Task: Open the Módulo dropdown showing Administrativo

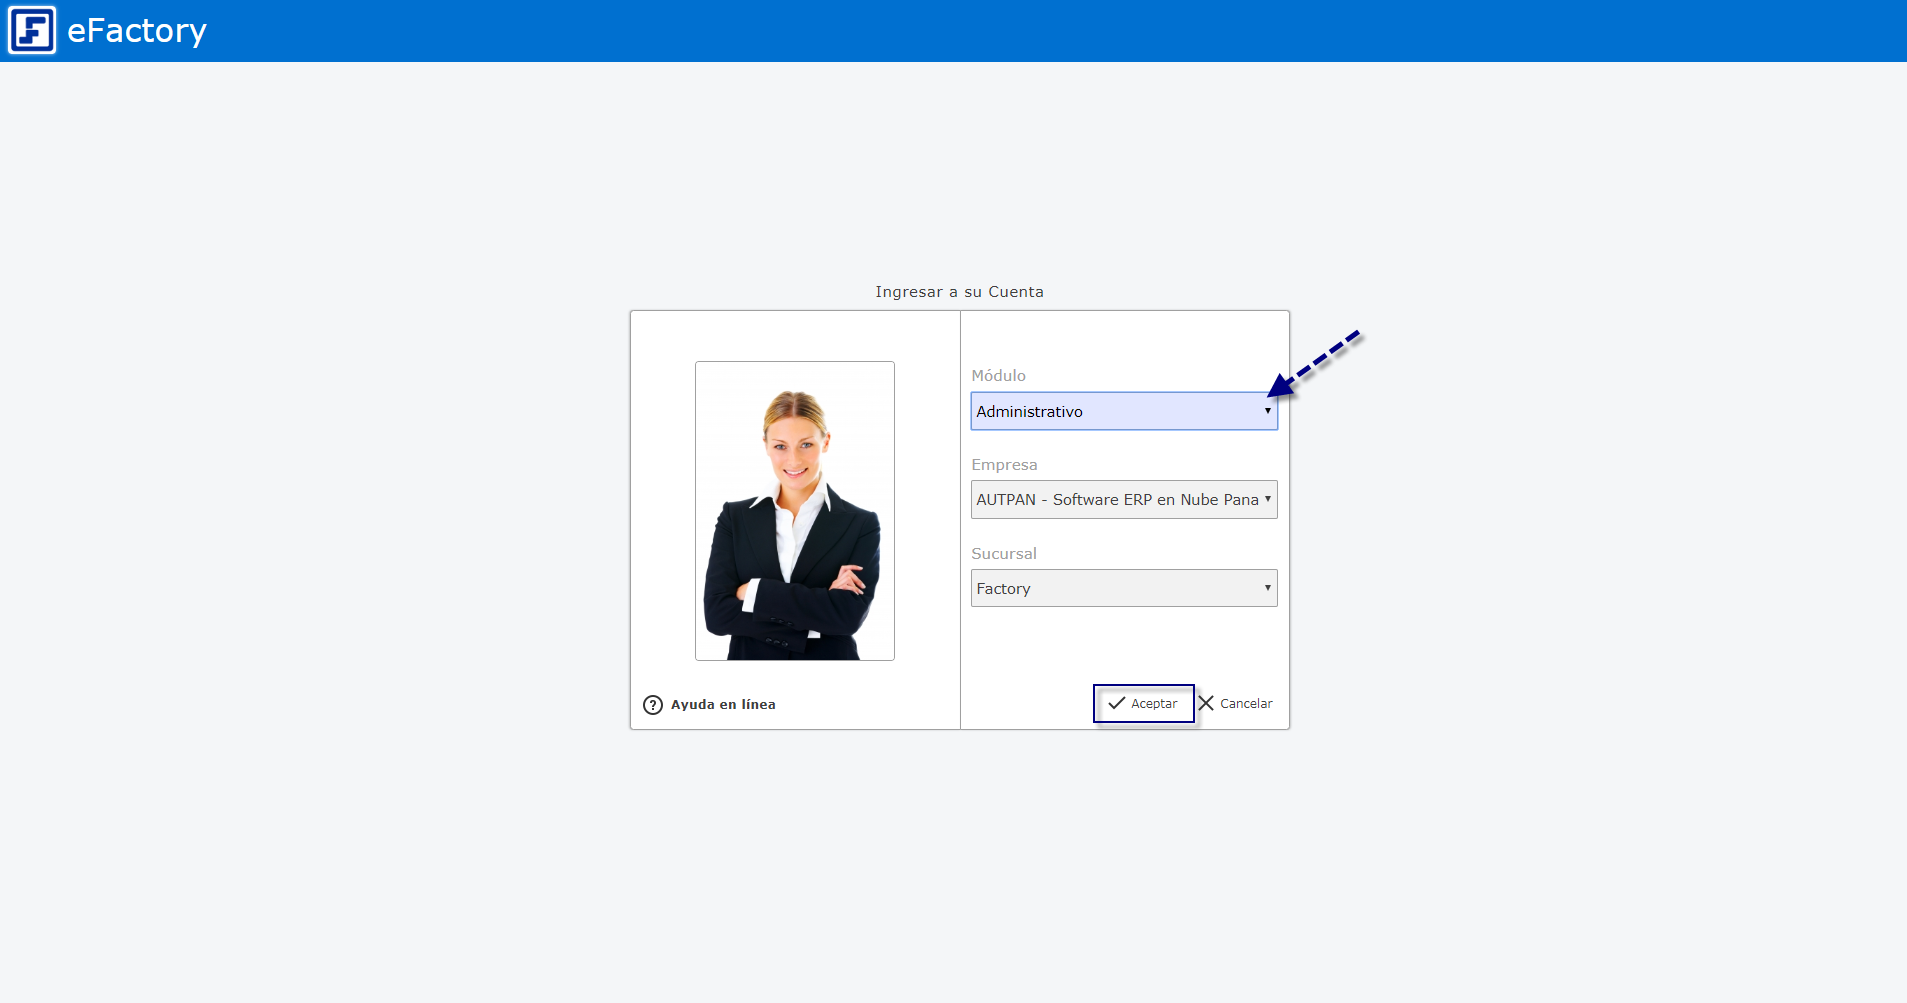Action: [1124, 411]
